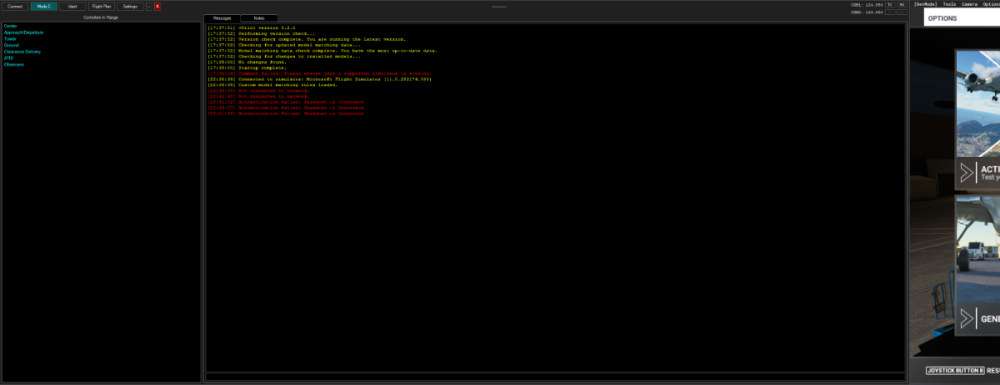
Task: Open vPilot Settings
Action: (130, 6)
